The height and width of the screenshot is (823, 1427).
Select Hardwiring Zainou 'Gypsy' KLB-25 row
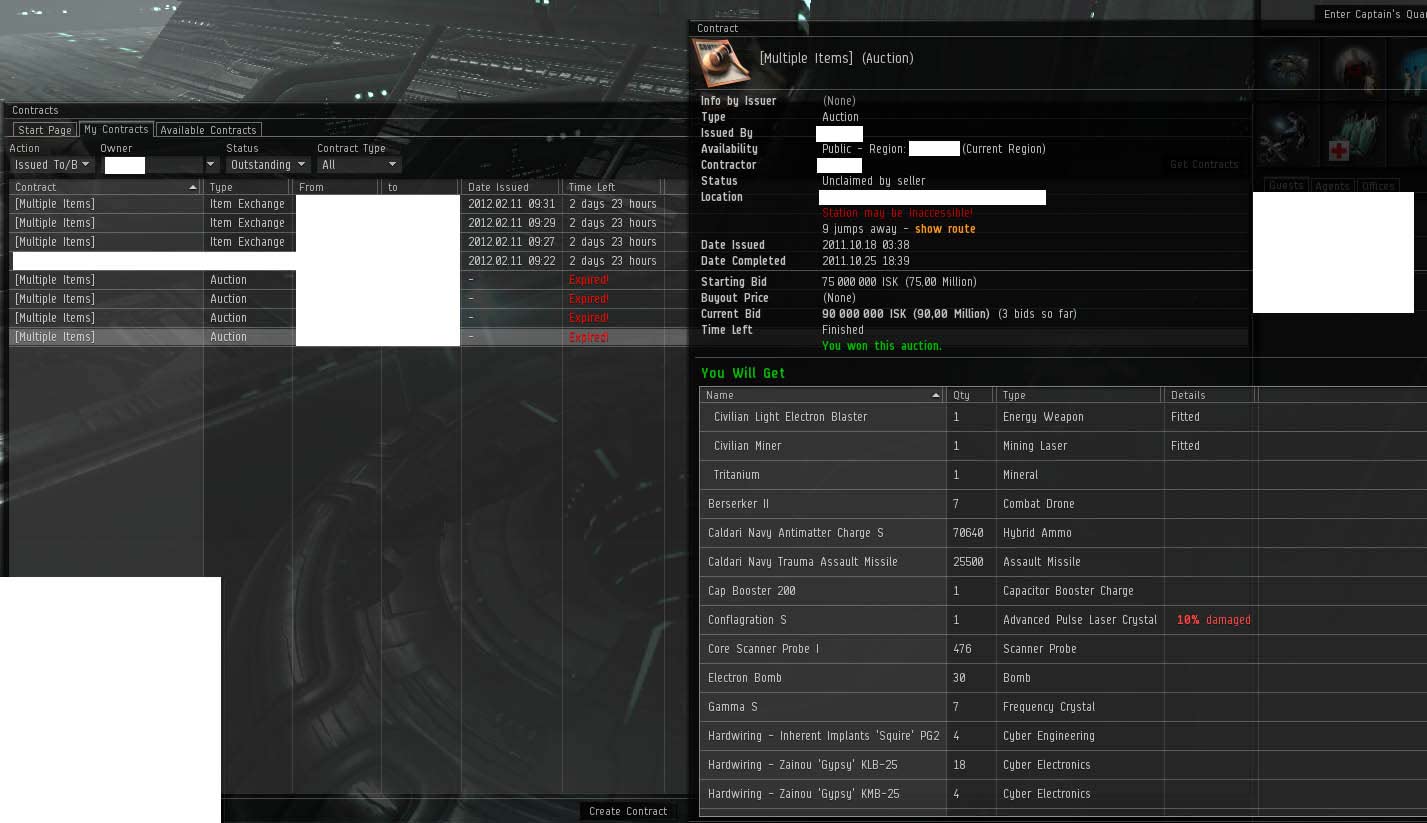point(1063,765)
